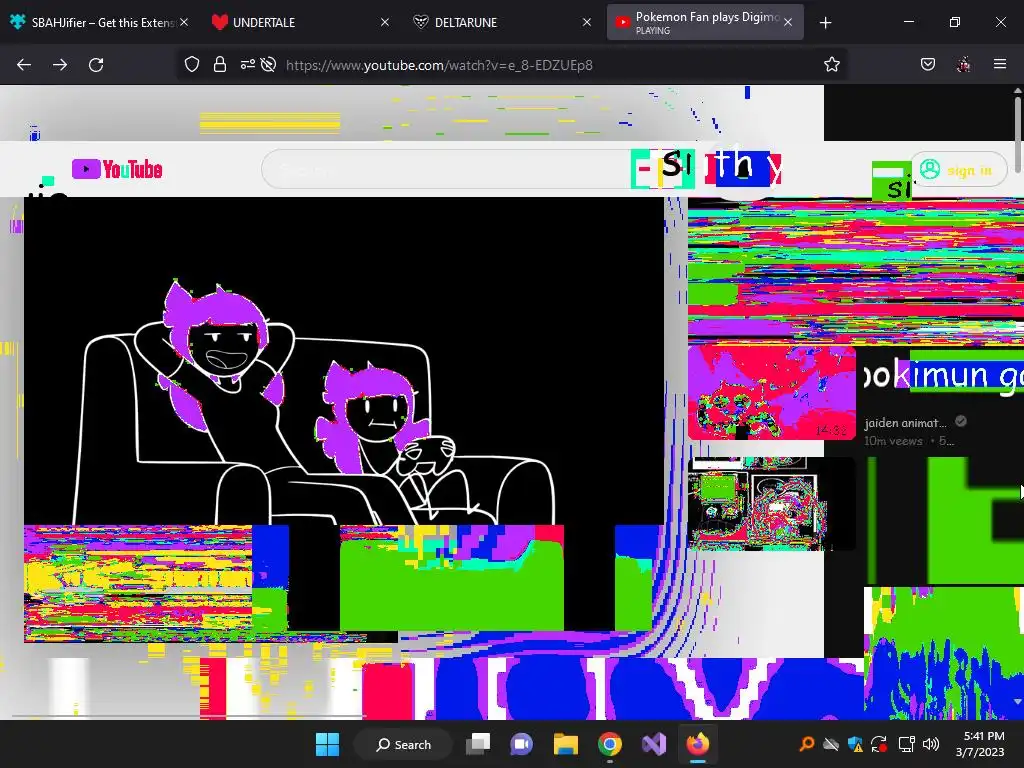
Task: Close the UNDERTALE tab
Action: point(385,22)
